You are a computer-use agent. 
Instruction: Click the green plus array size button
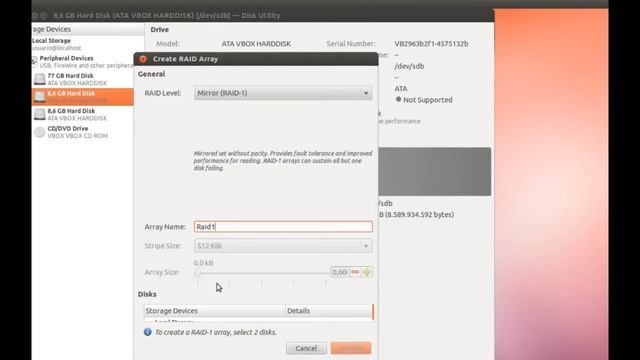[x=367, y=272]
